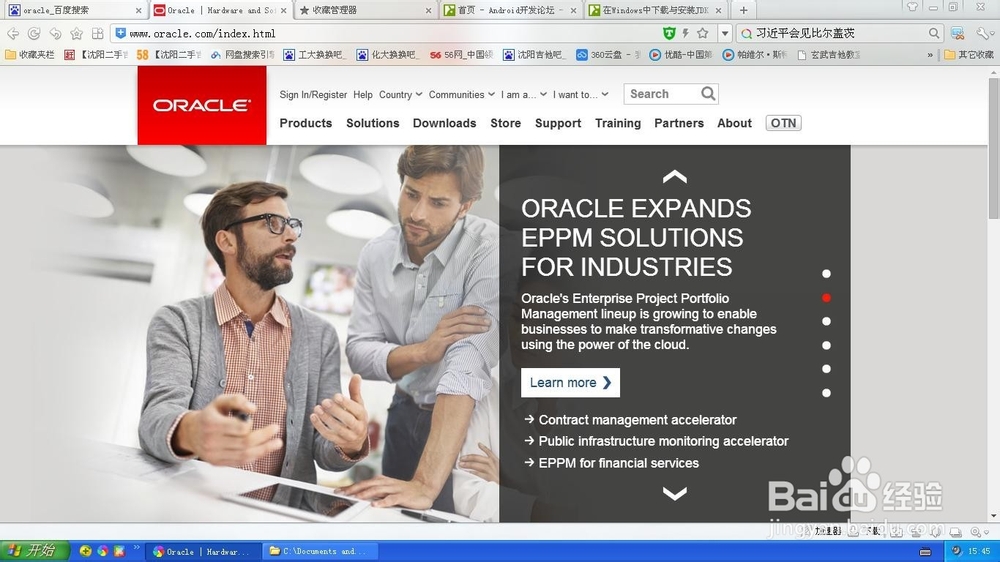
Task: Expand the I am a... dropdown
Action: tap(524, 94)
